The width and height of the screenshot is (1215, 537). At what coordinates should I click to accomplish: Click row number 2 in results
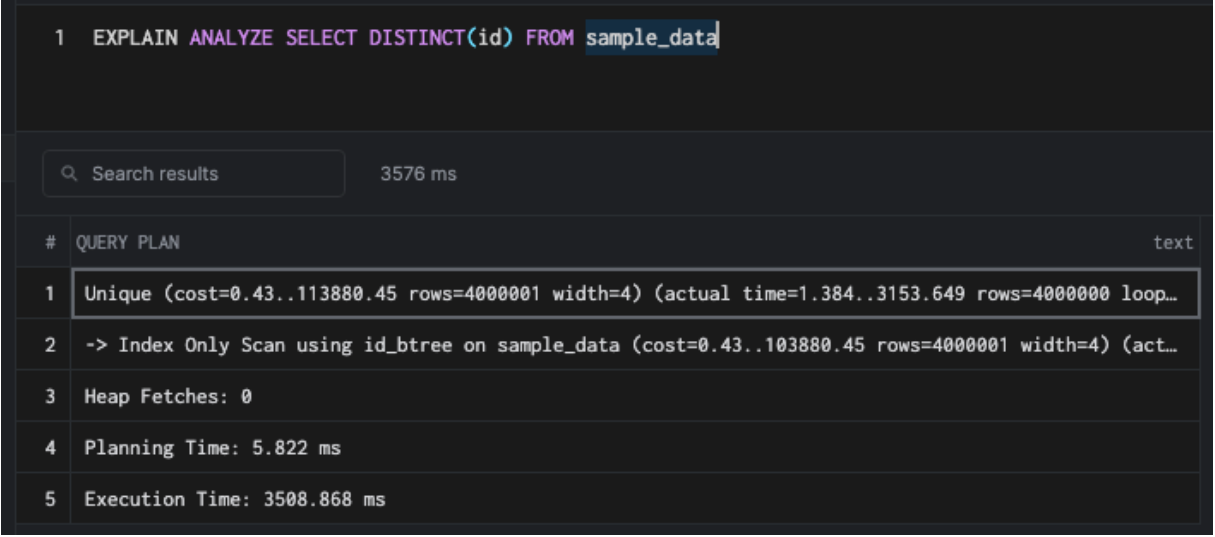[50, 345]
